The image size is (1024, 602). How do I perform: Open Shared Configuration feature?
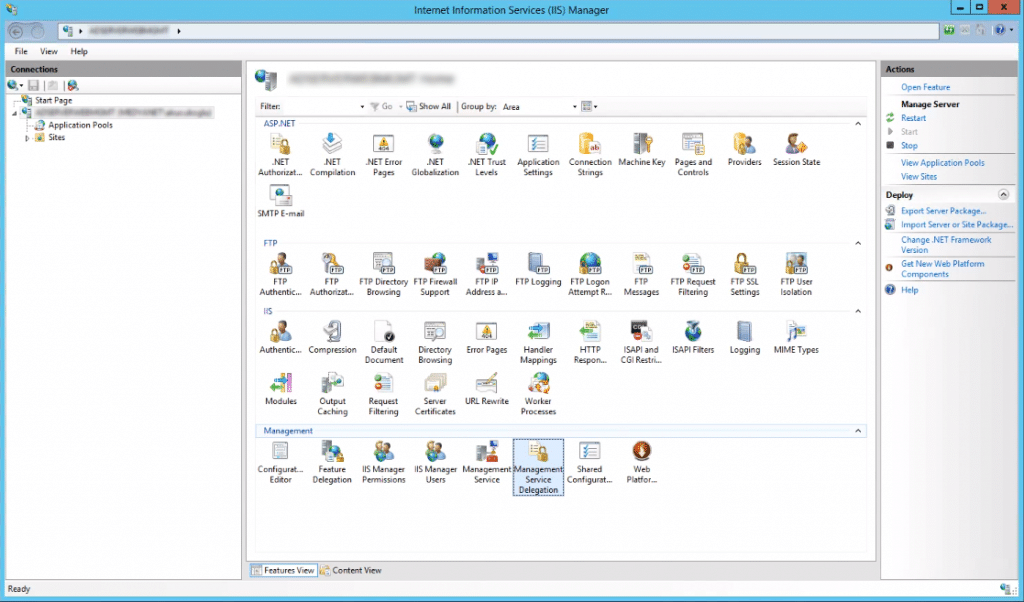590,462
